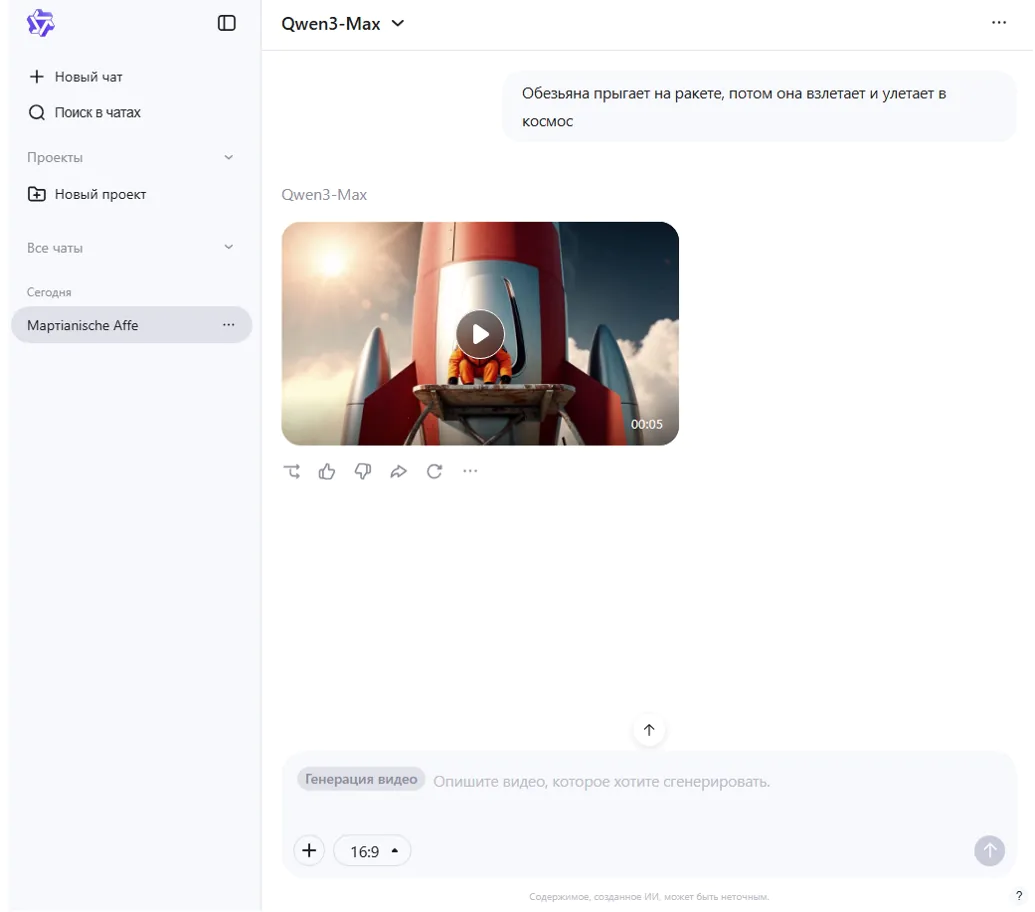The height and width of the screenshot is (912, 1035).
Task: Click the Проекты section heading
Action: click(x=55, y=157)
